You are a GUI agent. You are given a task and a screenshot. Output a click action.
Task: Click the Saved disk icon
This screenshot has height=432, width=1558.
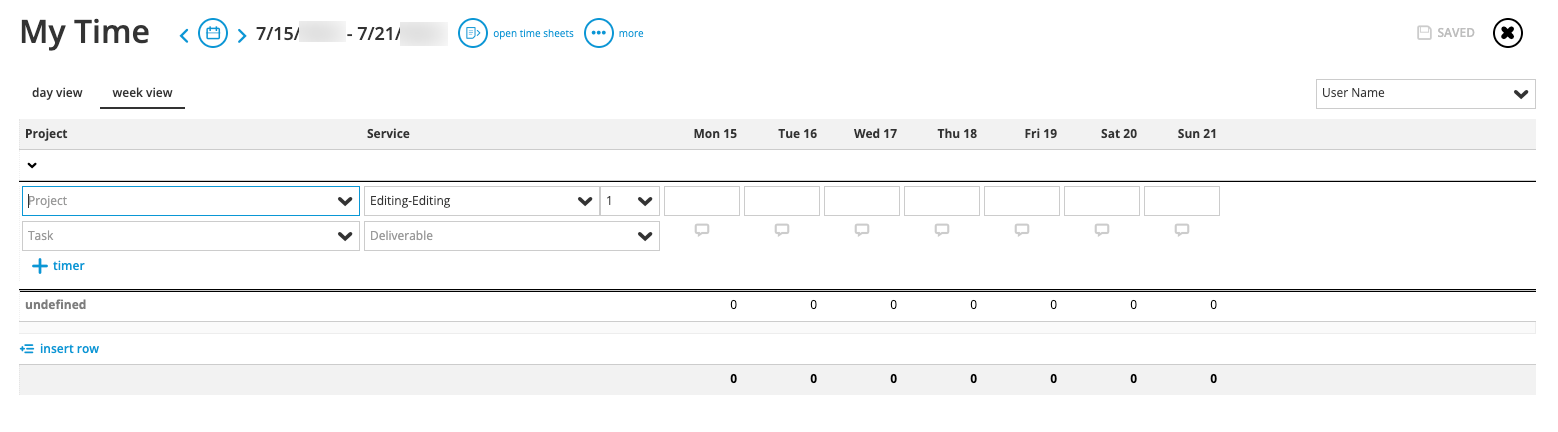1424,33
